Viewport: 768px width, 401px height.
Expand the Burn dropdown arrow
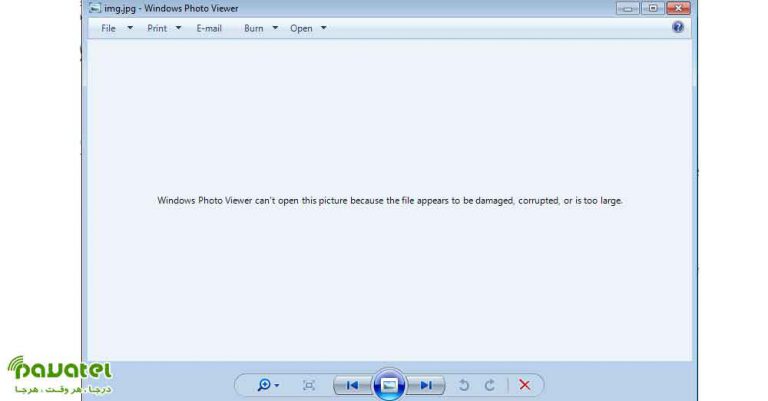click(x=275, y=28)
